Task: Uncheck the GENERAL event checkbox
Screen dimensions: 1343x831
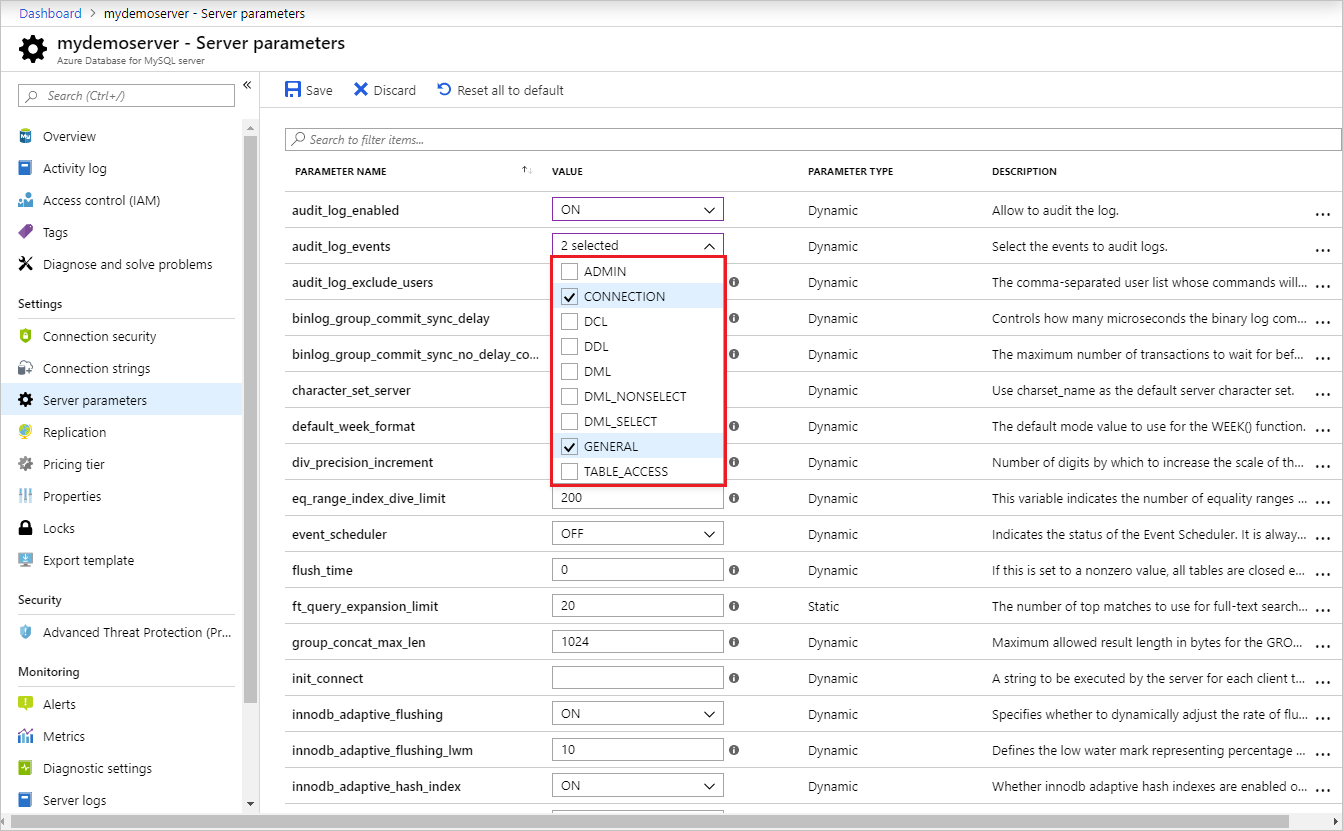Action: point(569,446)
